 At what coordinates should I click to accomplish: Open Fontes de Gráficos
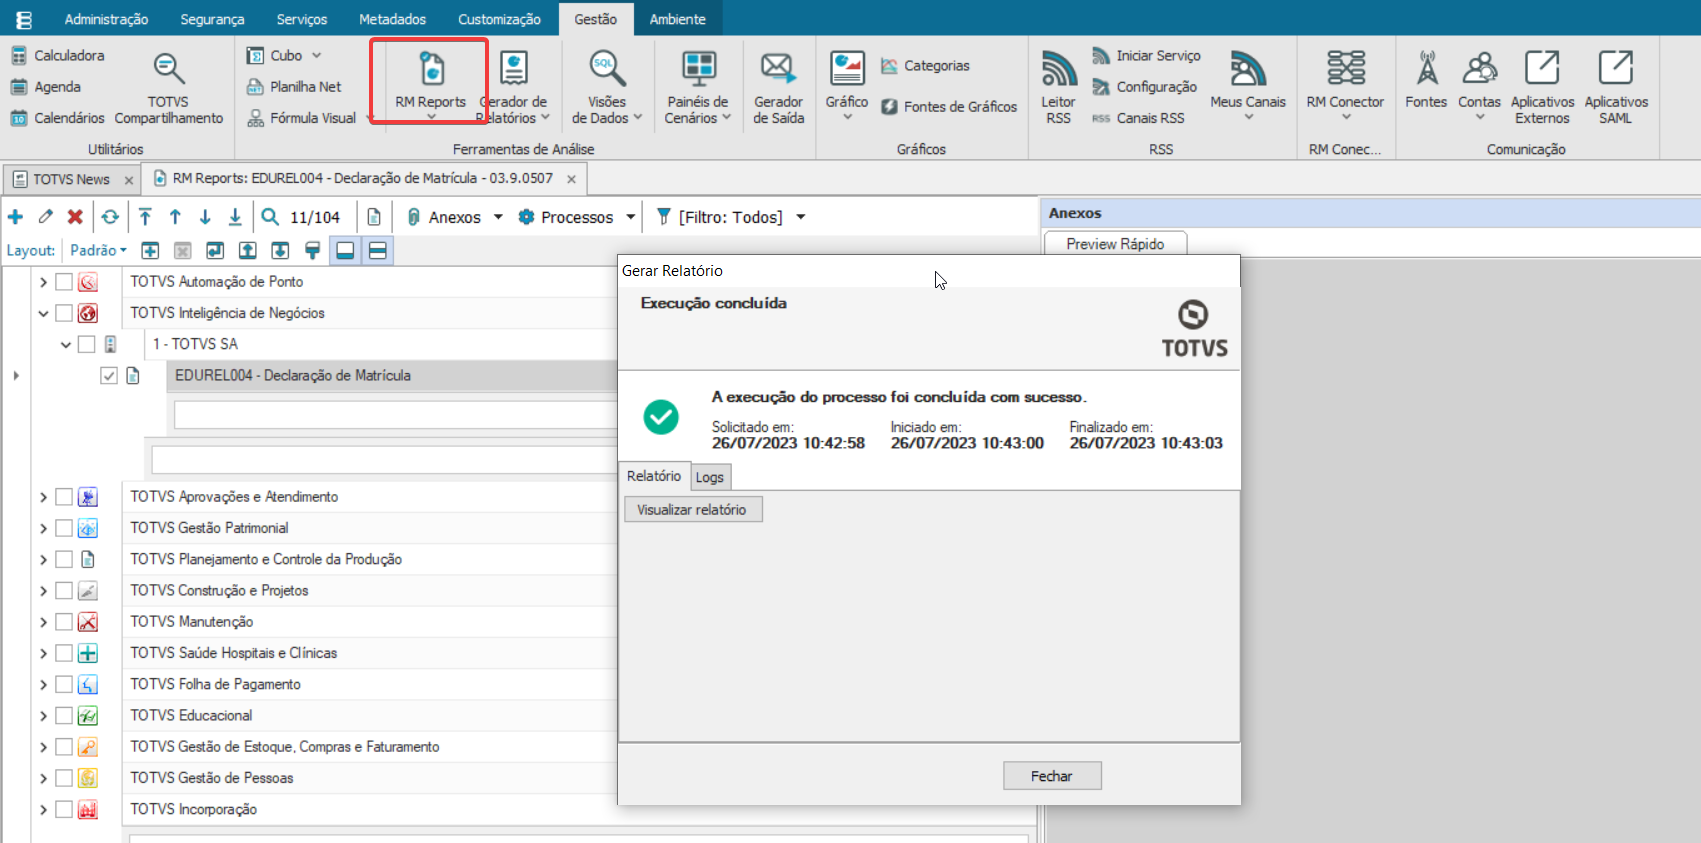[x=949, y=107]
